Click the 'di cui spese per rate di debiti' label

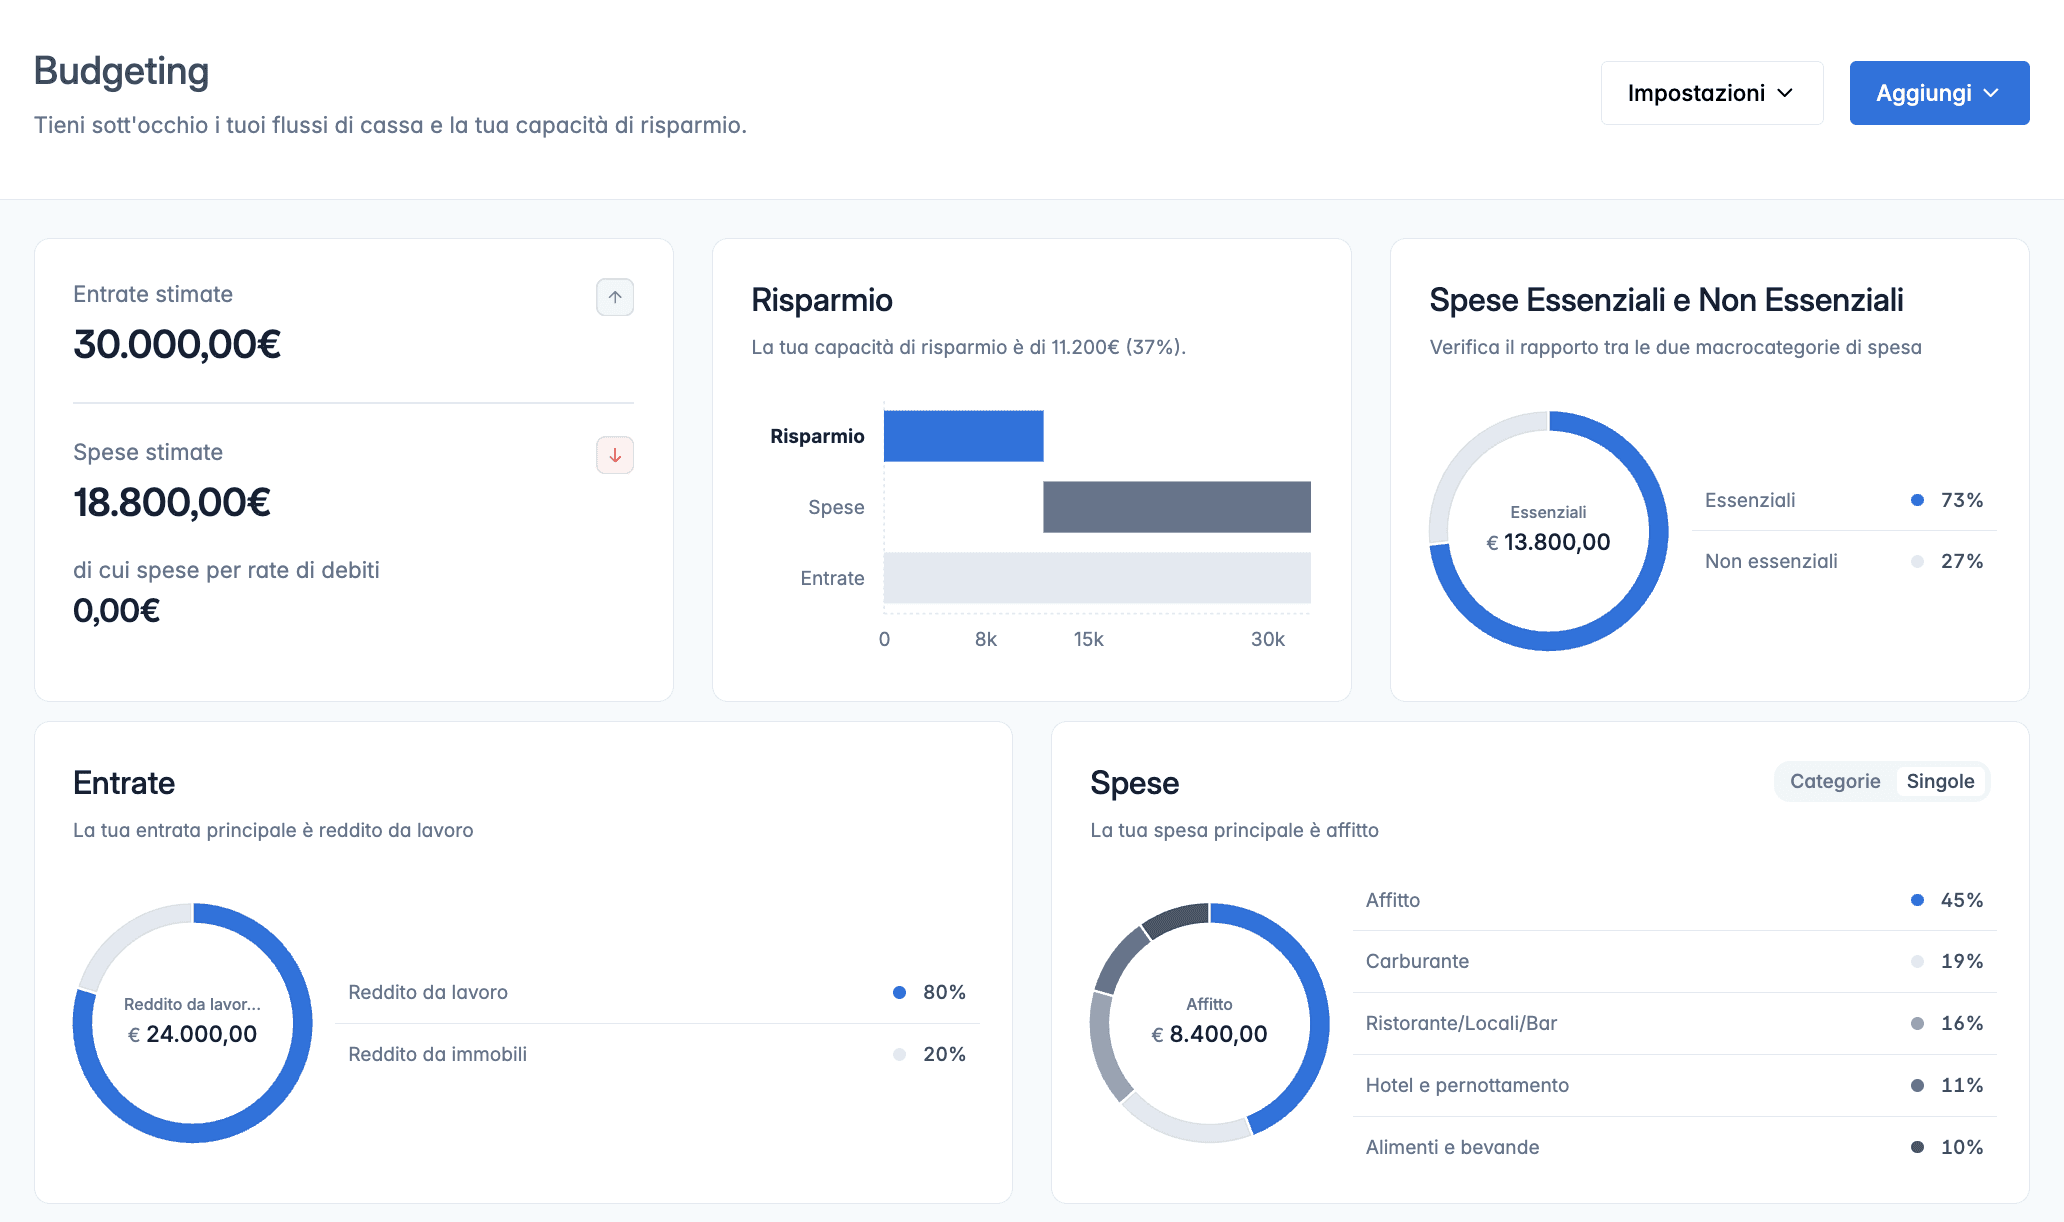[226, 570]
